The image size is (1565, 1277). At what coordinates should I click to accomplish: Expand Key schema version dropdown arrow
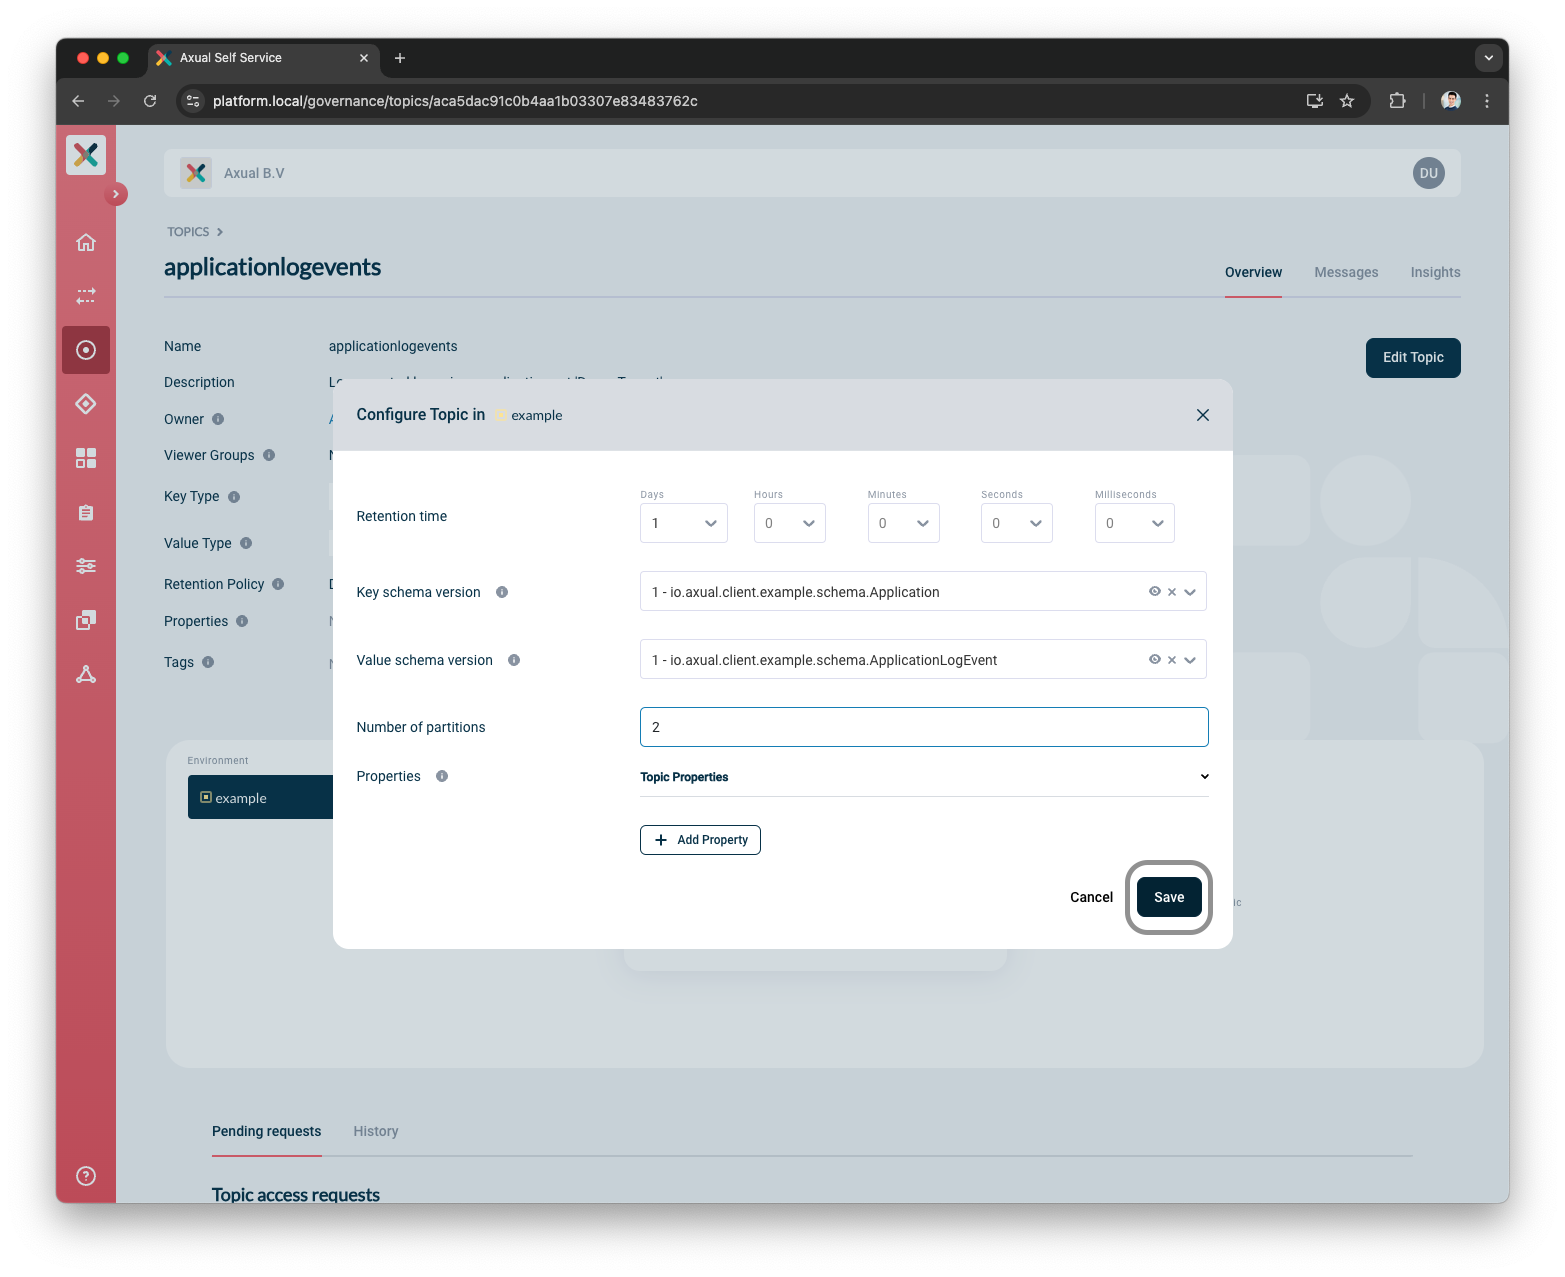(1190, 592)
